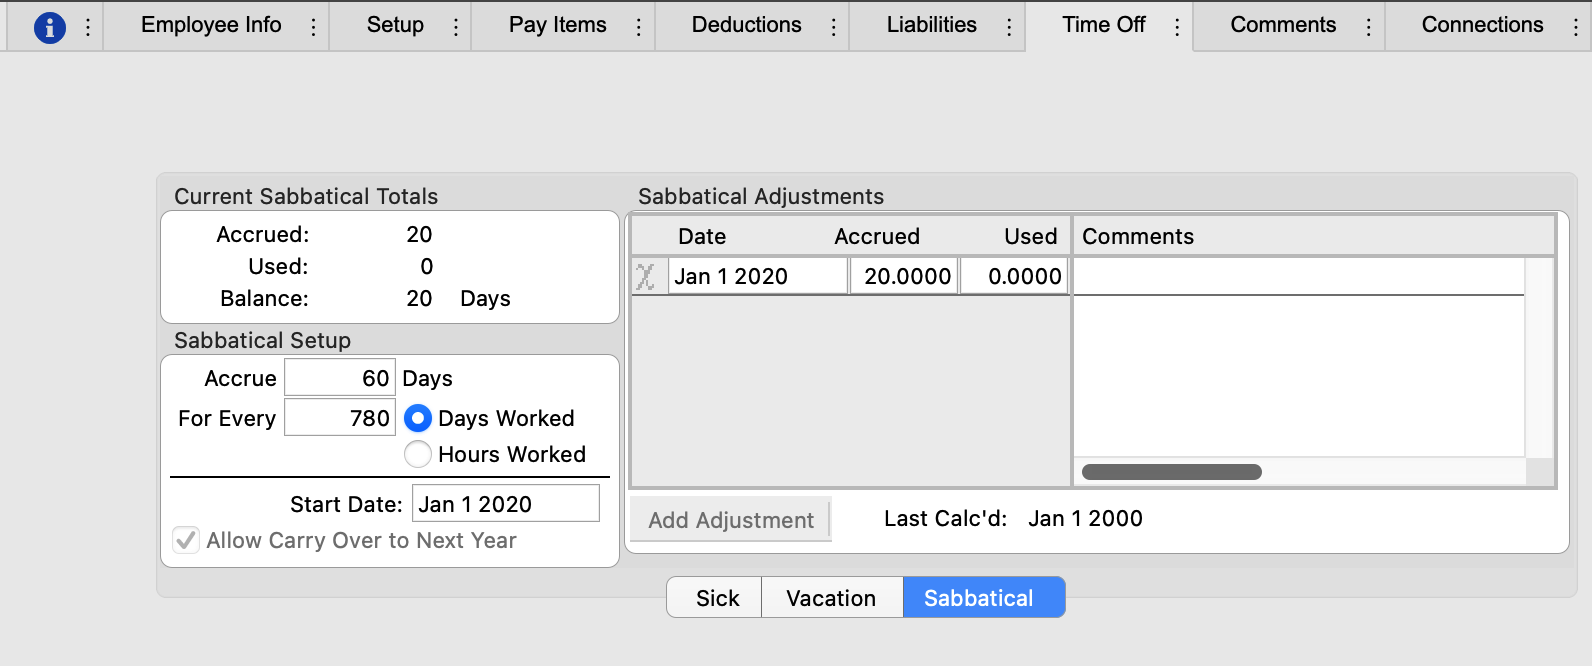
Task: Select the Days Worked radio button
Action: (x=418, y=418)
